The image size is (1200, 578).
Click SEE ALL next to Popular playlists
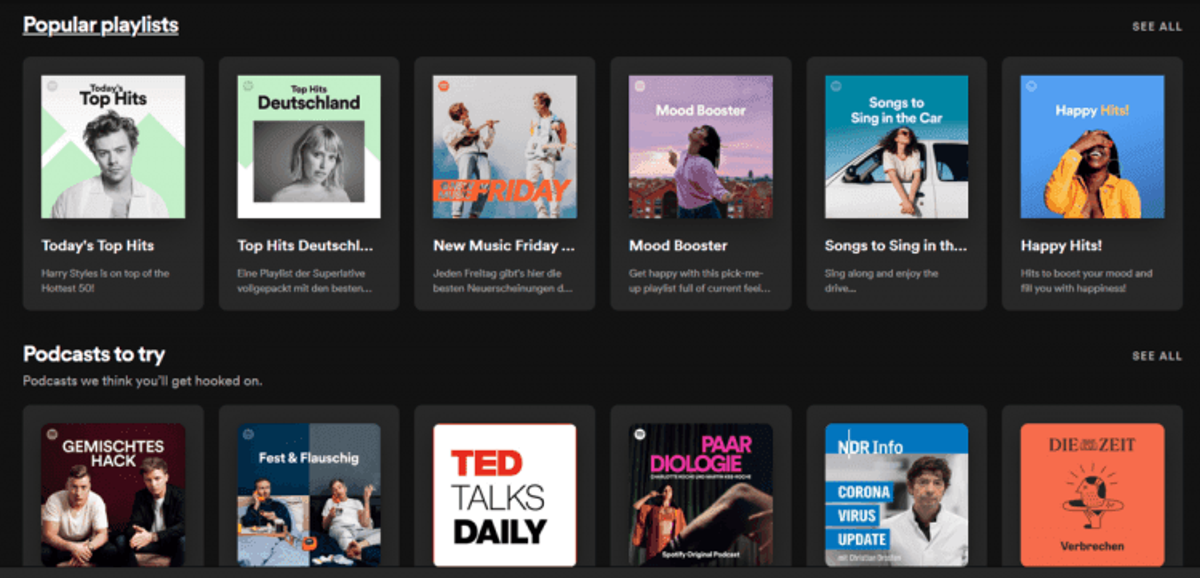coord(1157,27)
